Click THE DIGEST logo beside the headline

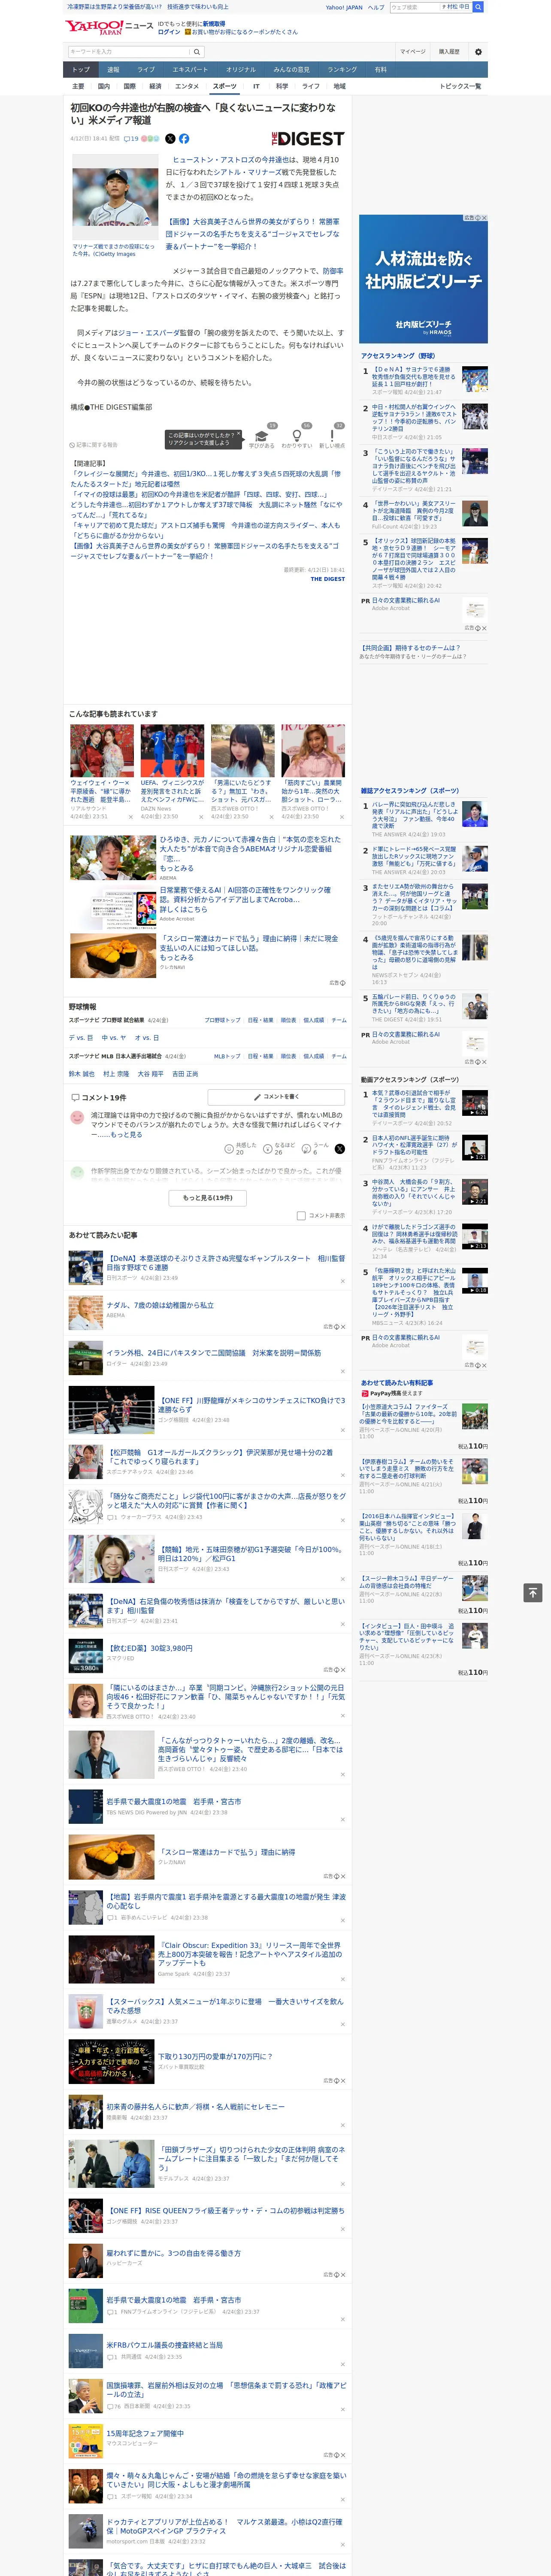click(308, 139)
